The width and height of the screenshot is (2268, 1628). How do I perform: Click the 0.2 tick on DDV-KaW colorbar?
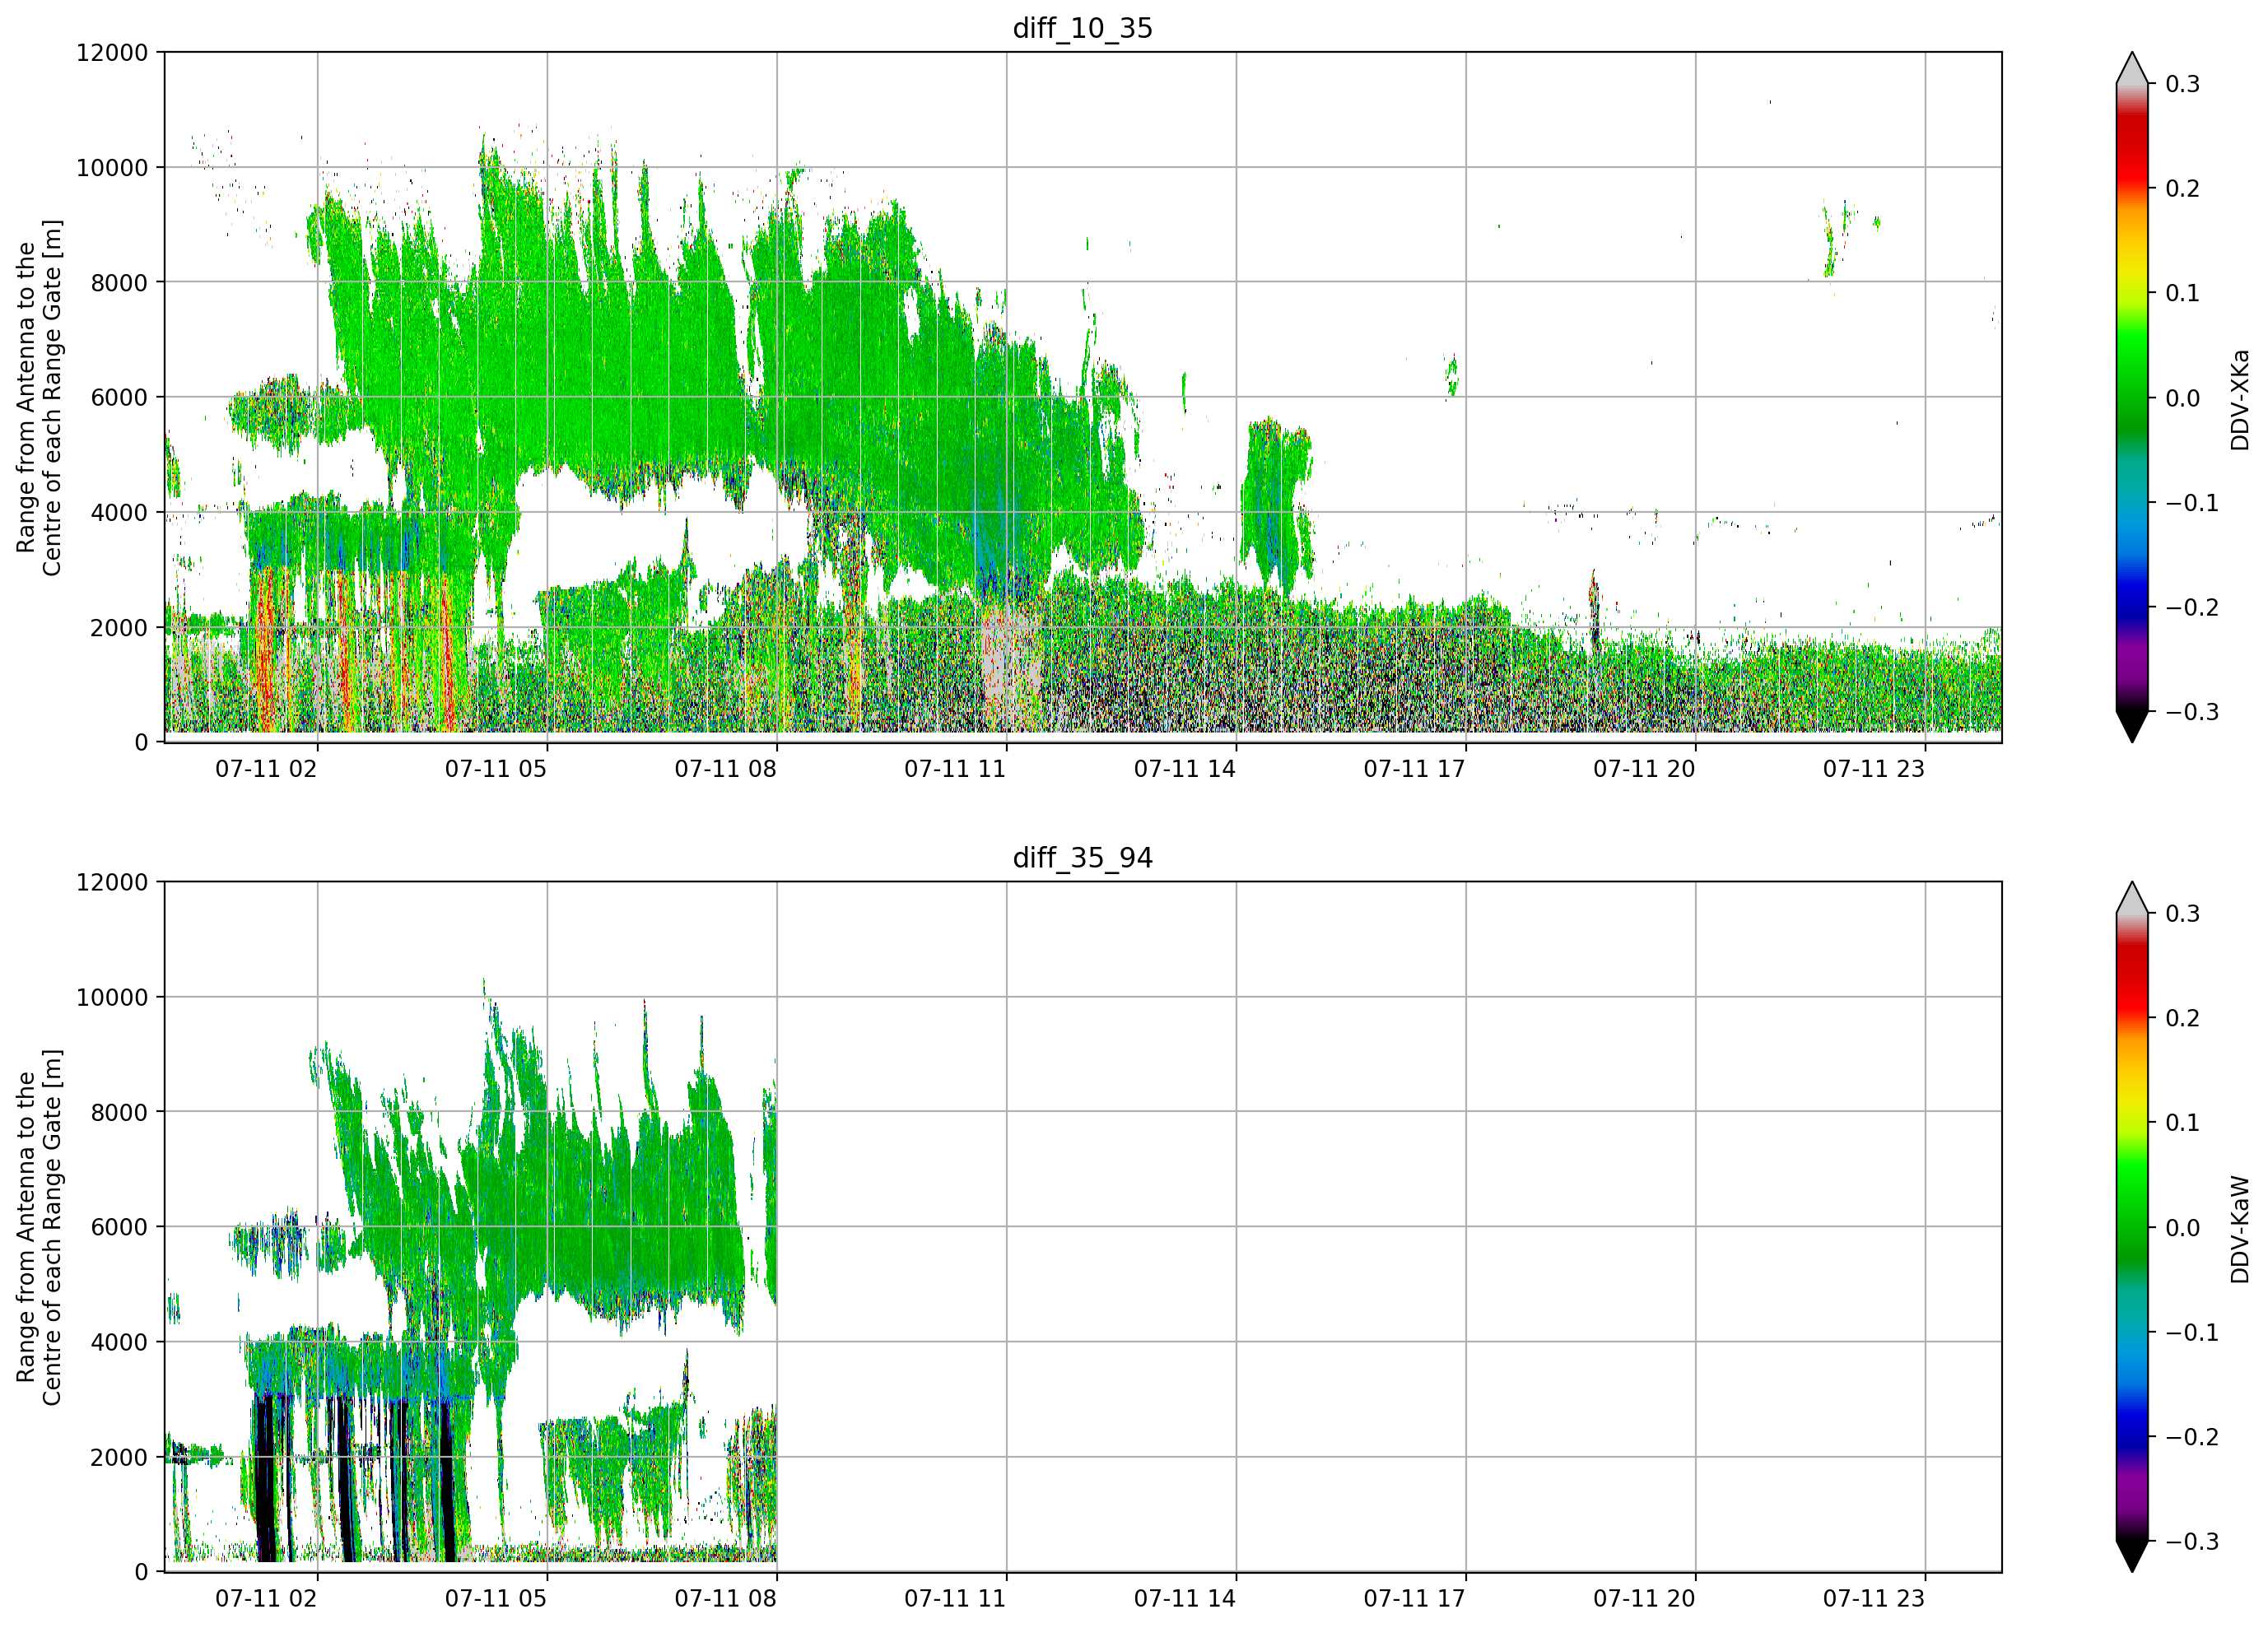(2183, 1018)
